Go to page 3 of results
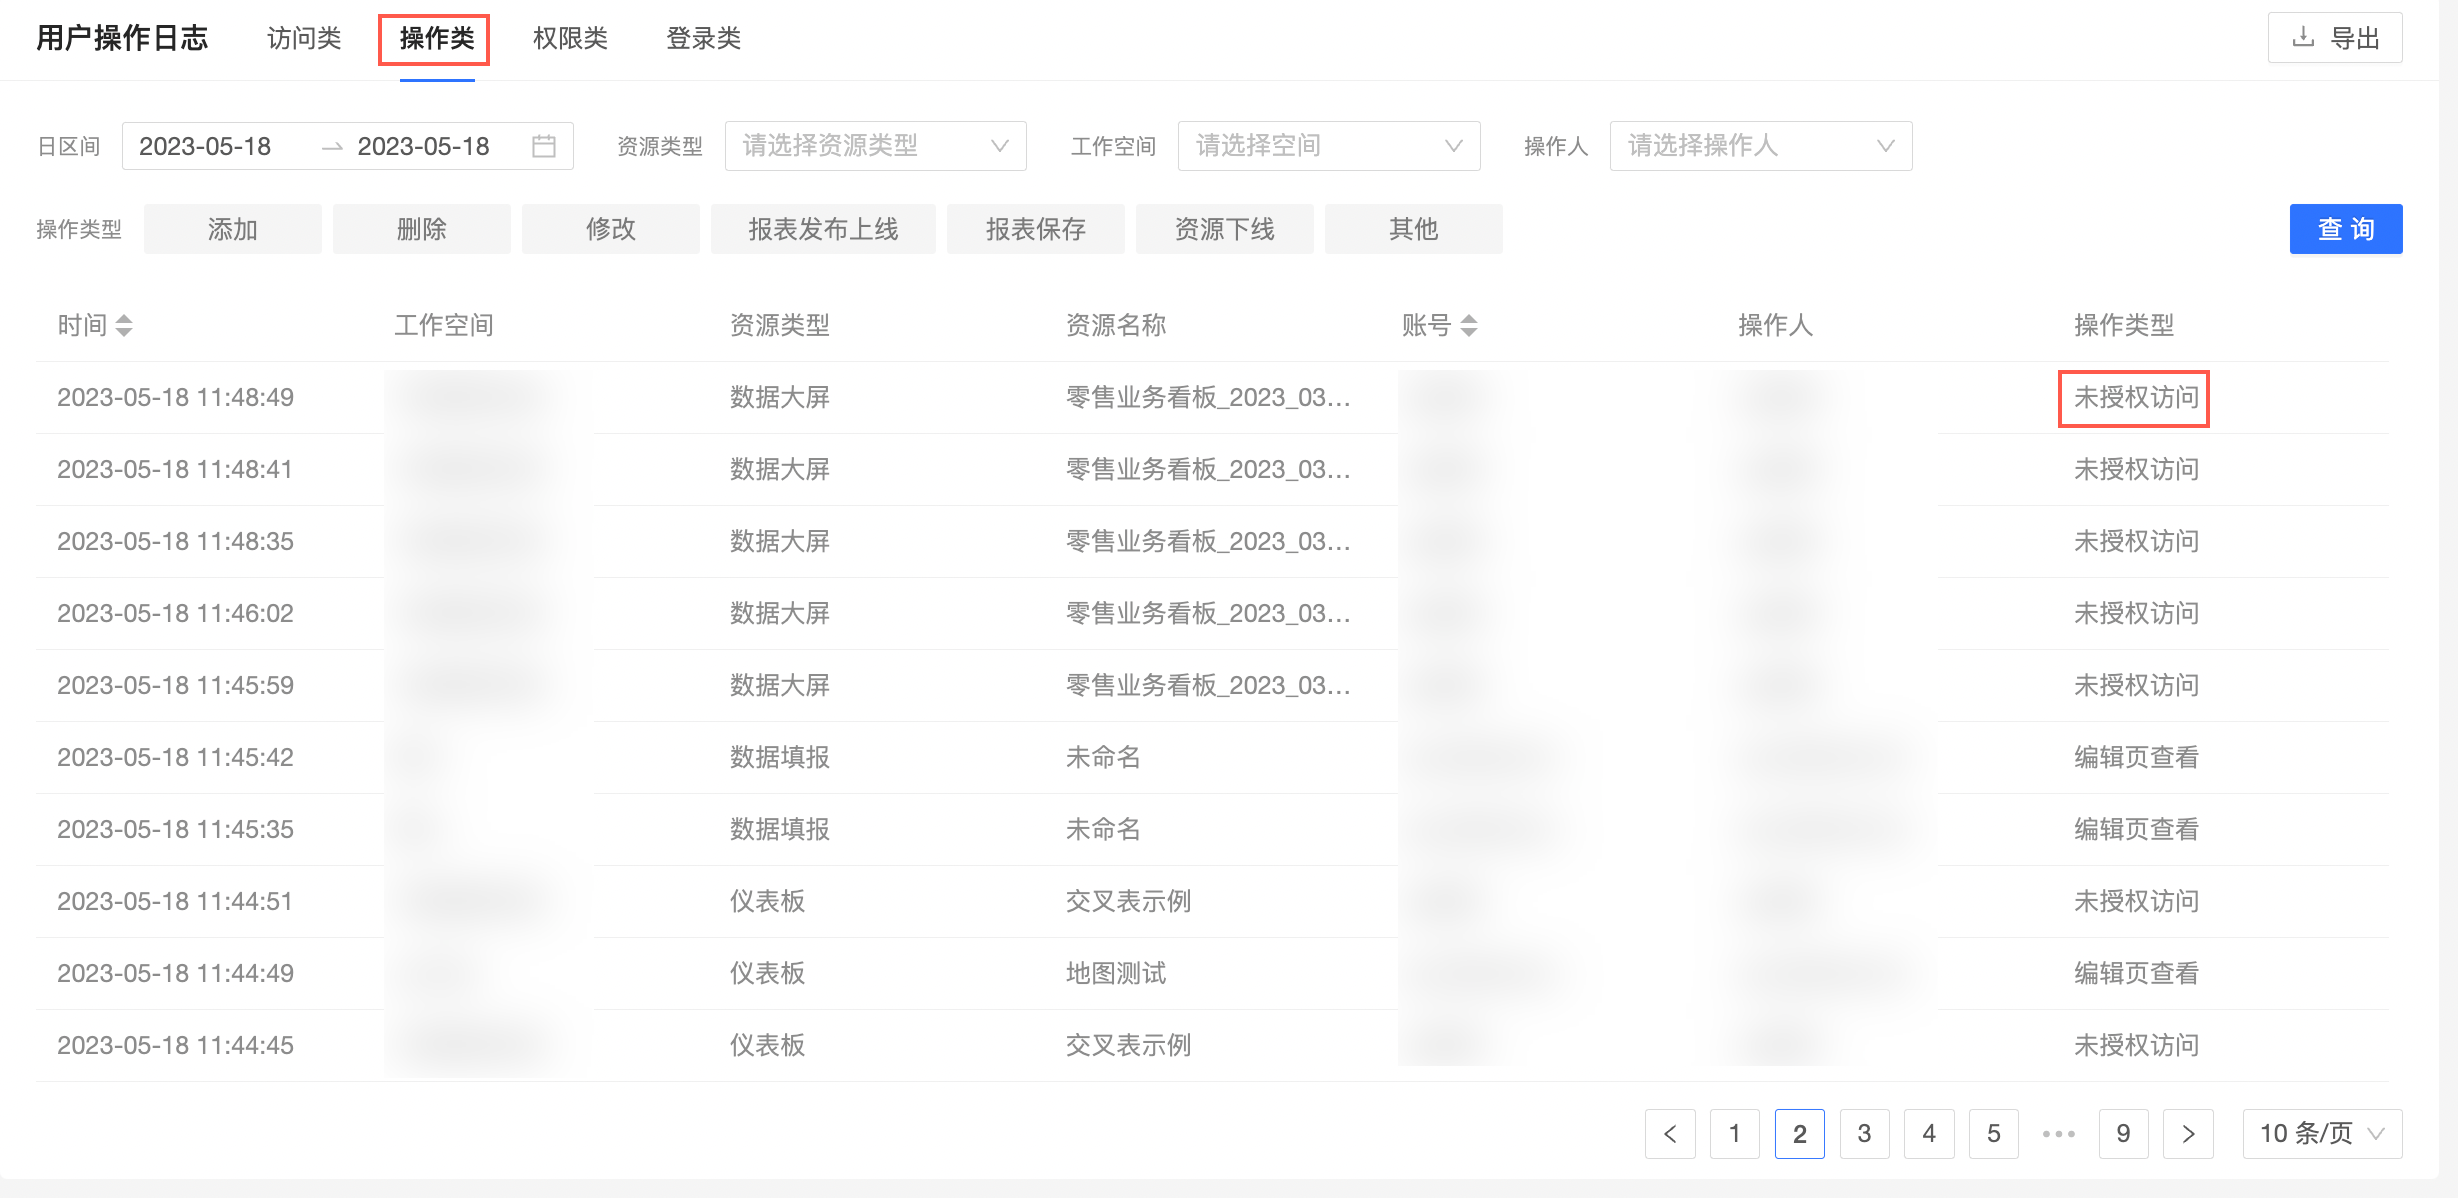 (1864, 1133)
